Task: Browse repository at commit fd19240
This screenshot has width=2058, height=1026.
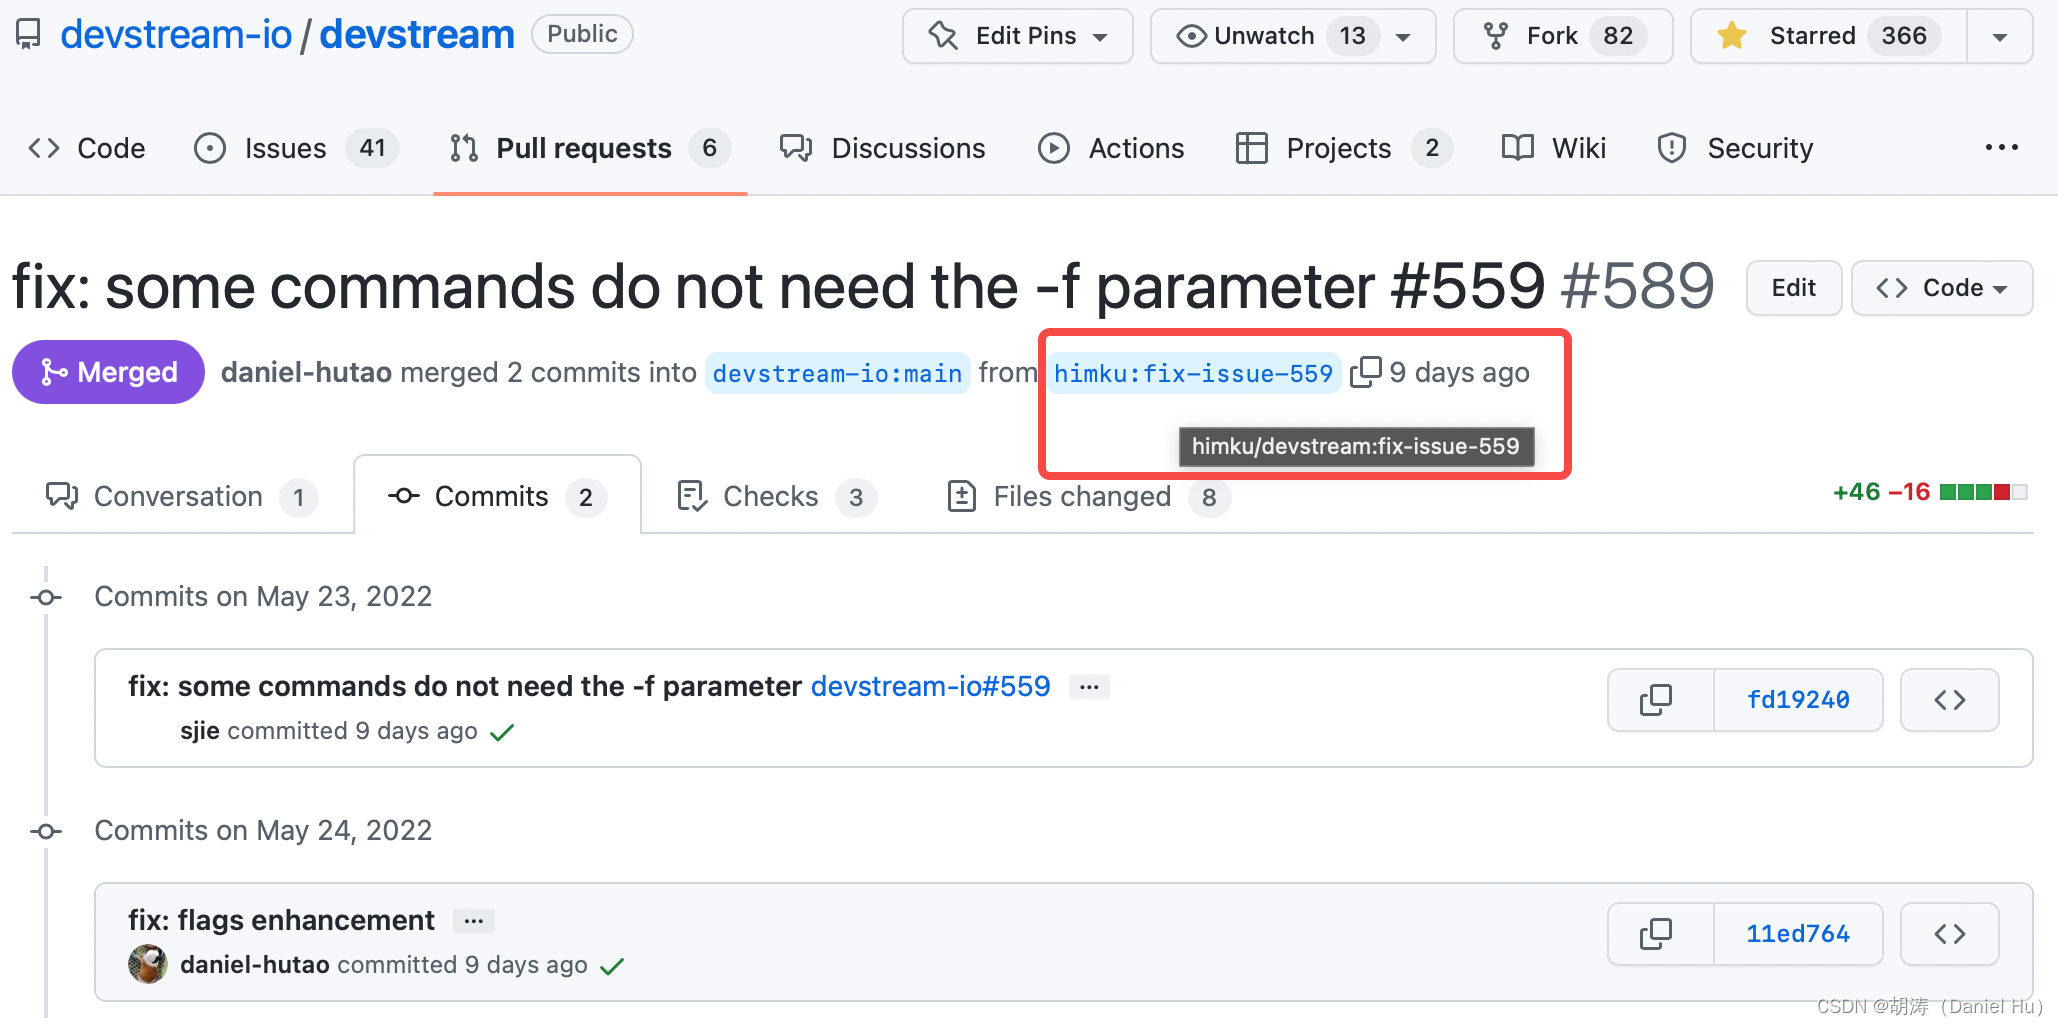Action: click(x=1949, y=700)
